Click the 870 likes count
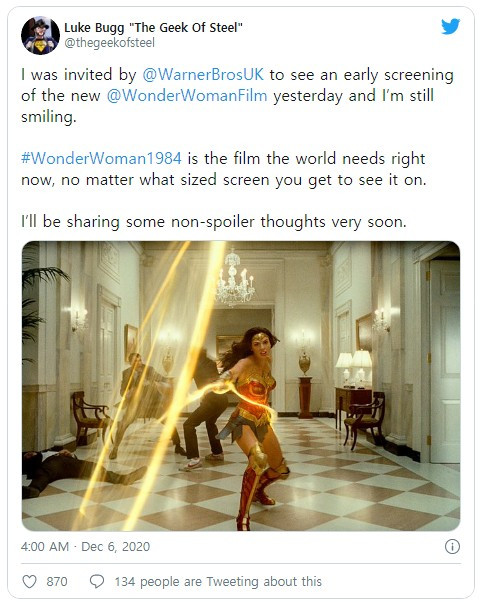491x602 pixels. (x=57, y=581)
